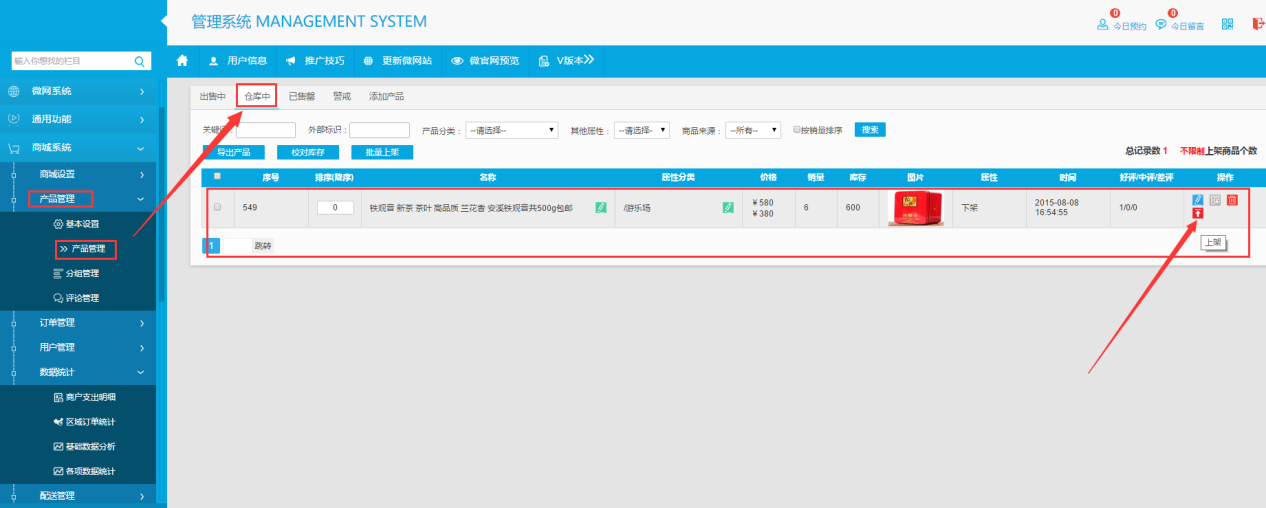Click the 排序 number input for product 549
Image resolution: width=1266 pixels, height=508 pixels.
coord(336,208)
